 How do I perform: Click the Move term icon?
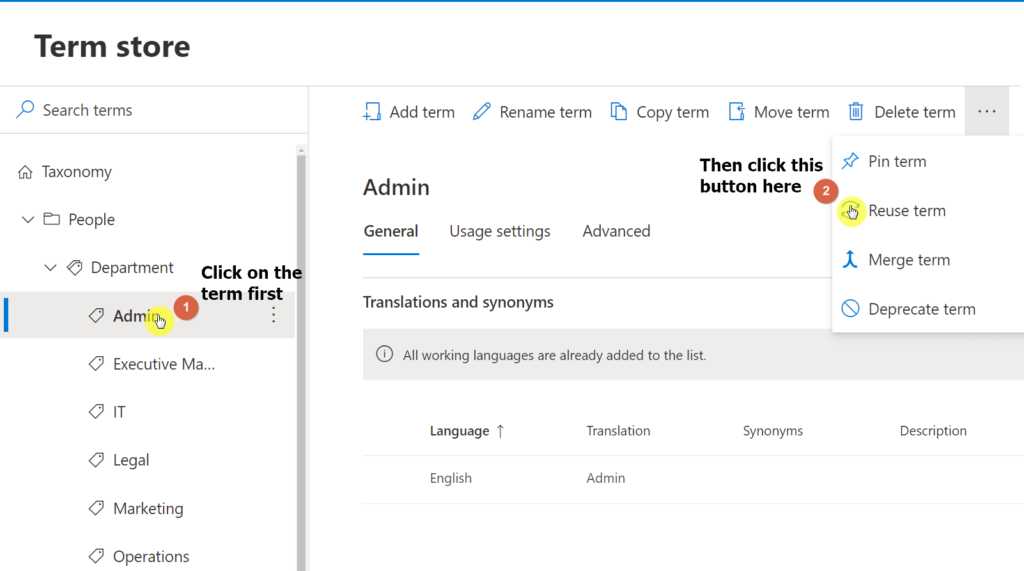point(736,112)
